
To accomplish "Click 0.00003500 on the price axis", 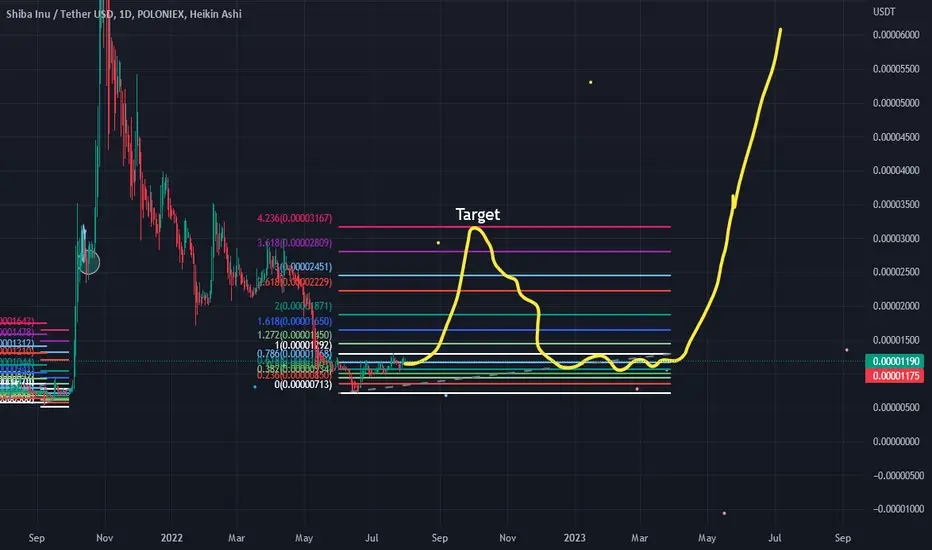I will (x=896, y=204).
